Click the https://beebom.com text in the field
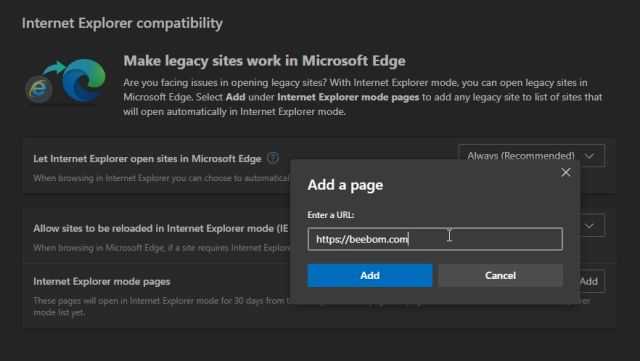The height and width of the screenshot is (361, 640). click(x=362, y=239)
